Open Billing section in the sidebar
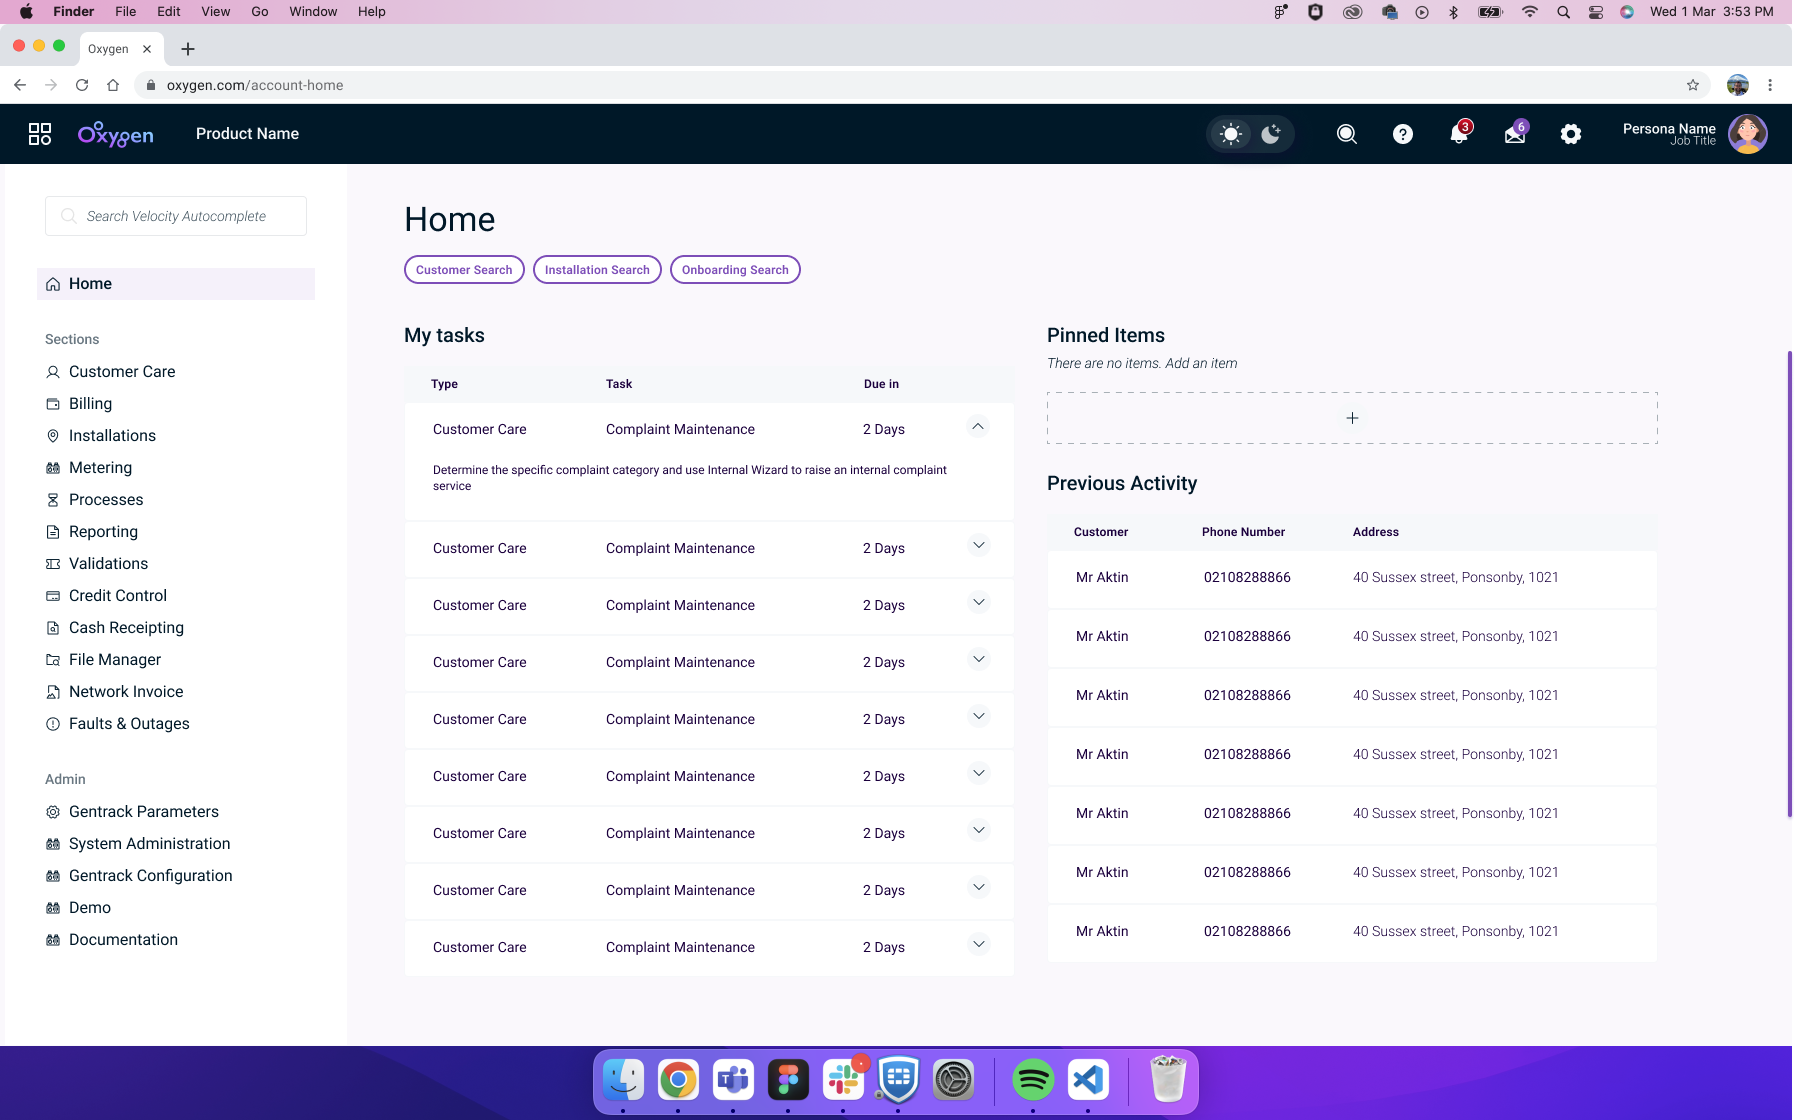This screenshot has height=1120, width=1795. [x=90, y=404]
